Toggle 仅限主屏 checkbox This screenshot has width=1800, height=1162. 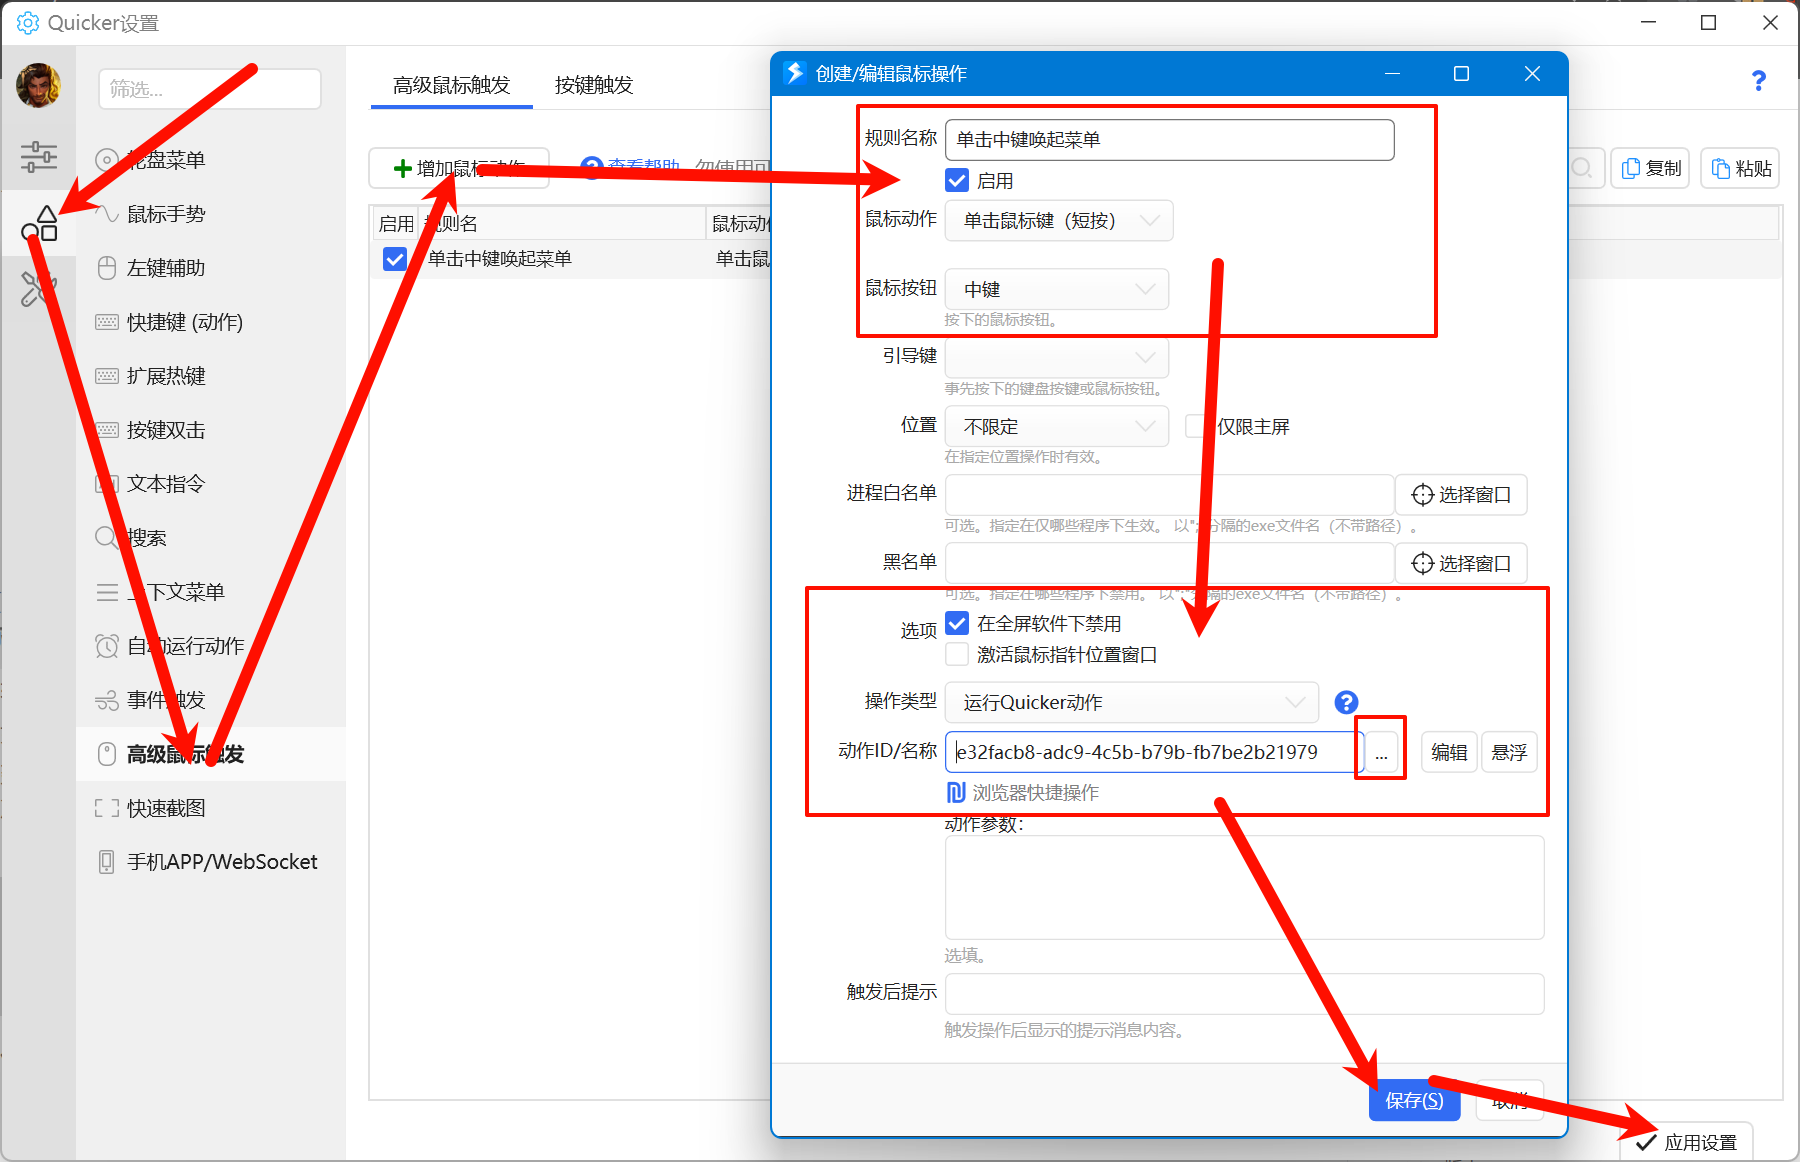point(1197,427)
